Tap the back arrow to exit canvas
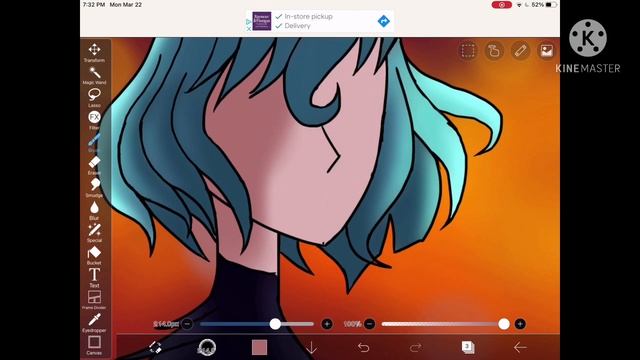Screen dimensions: 640x360 [x=520, y=347]
